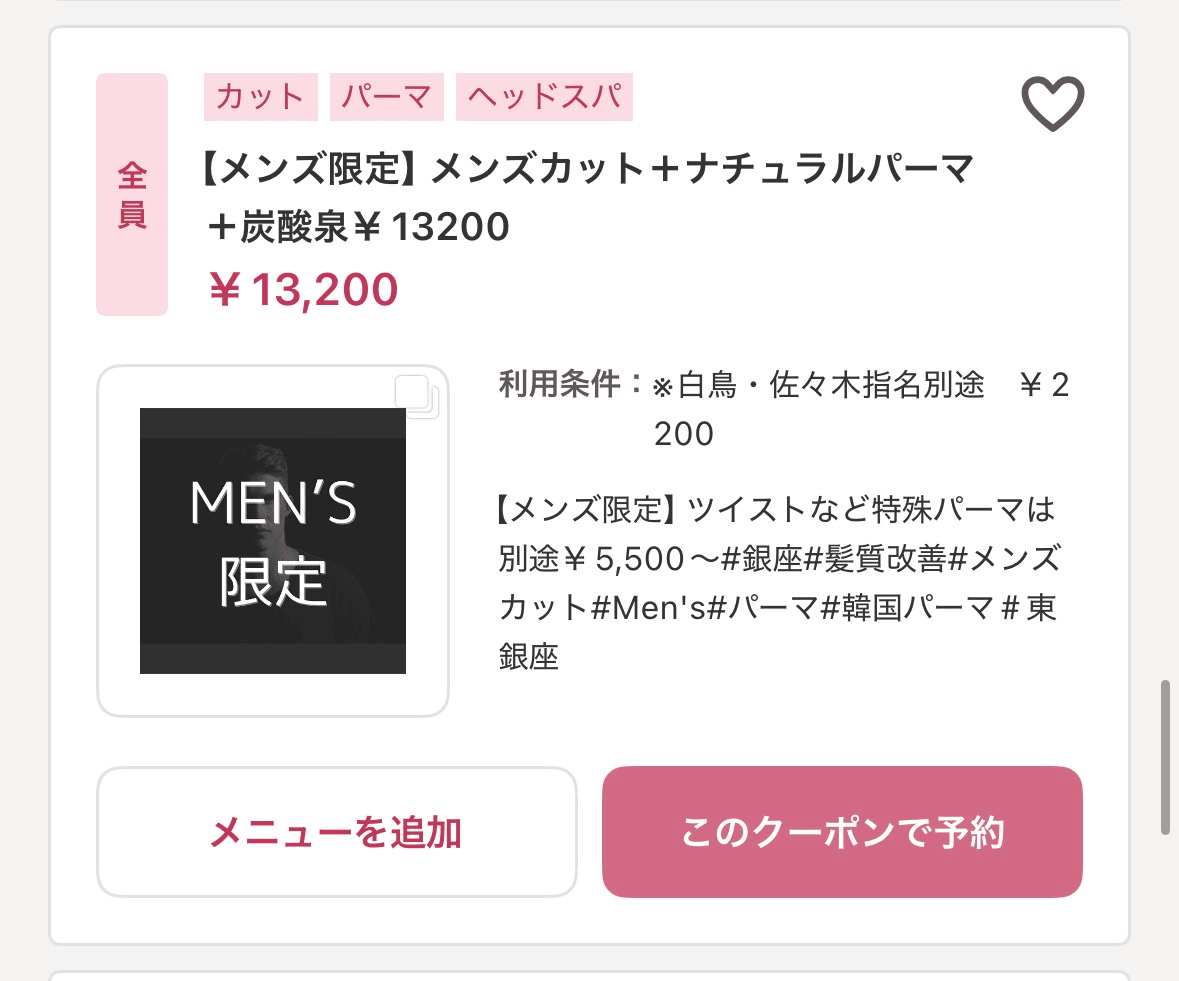Select the ヘッドスパ category tag
The width and height of the screenshot is (1179, 981).
click(544, 97)
